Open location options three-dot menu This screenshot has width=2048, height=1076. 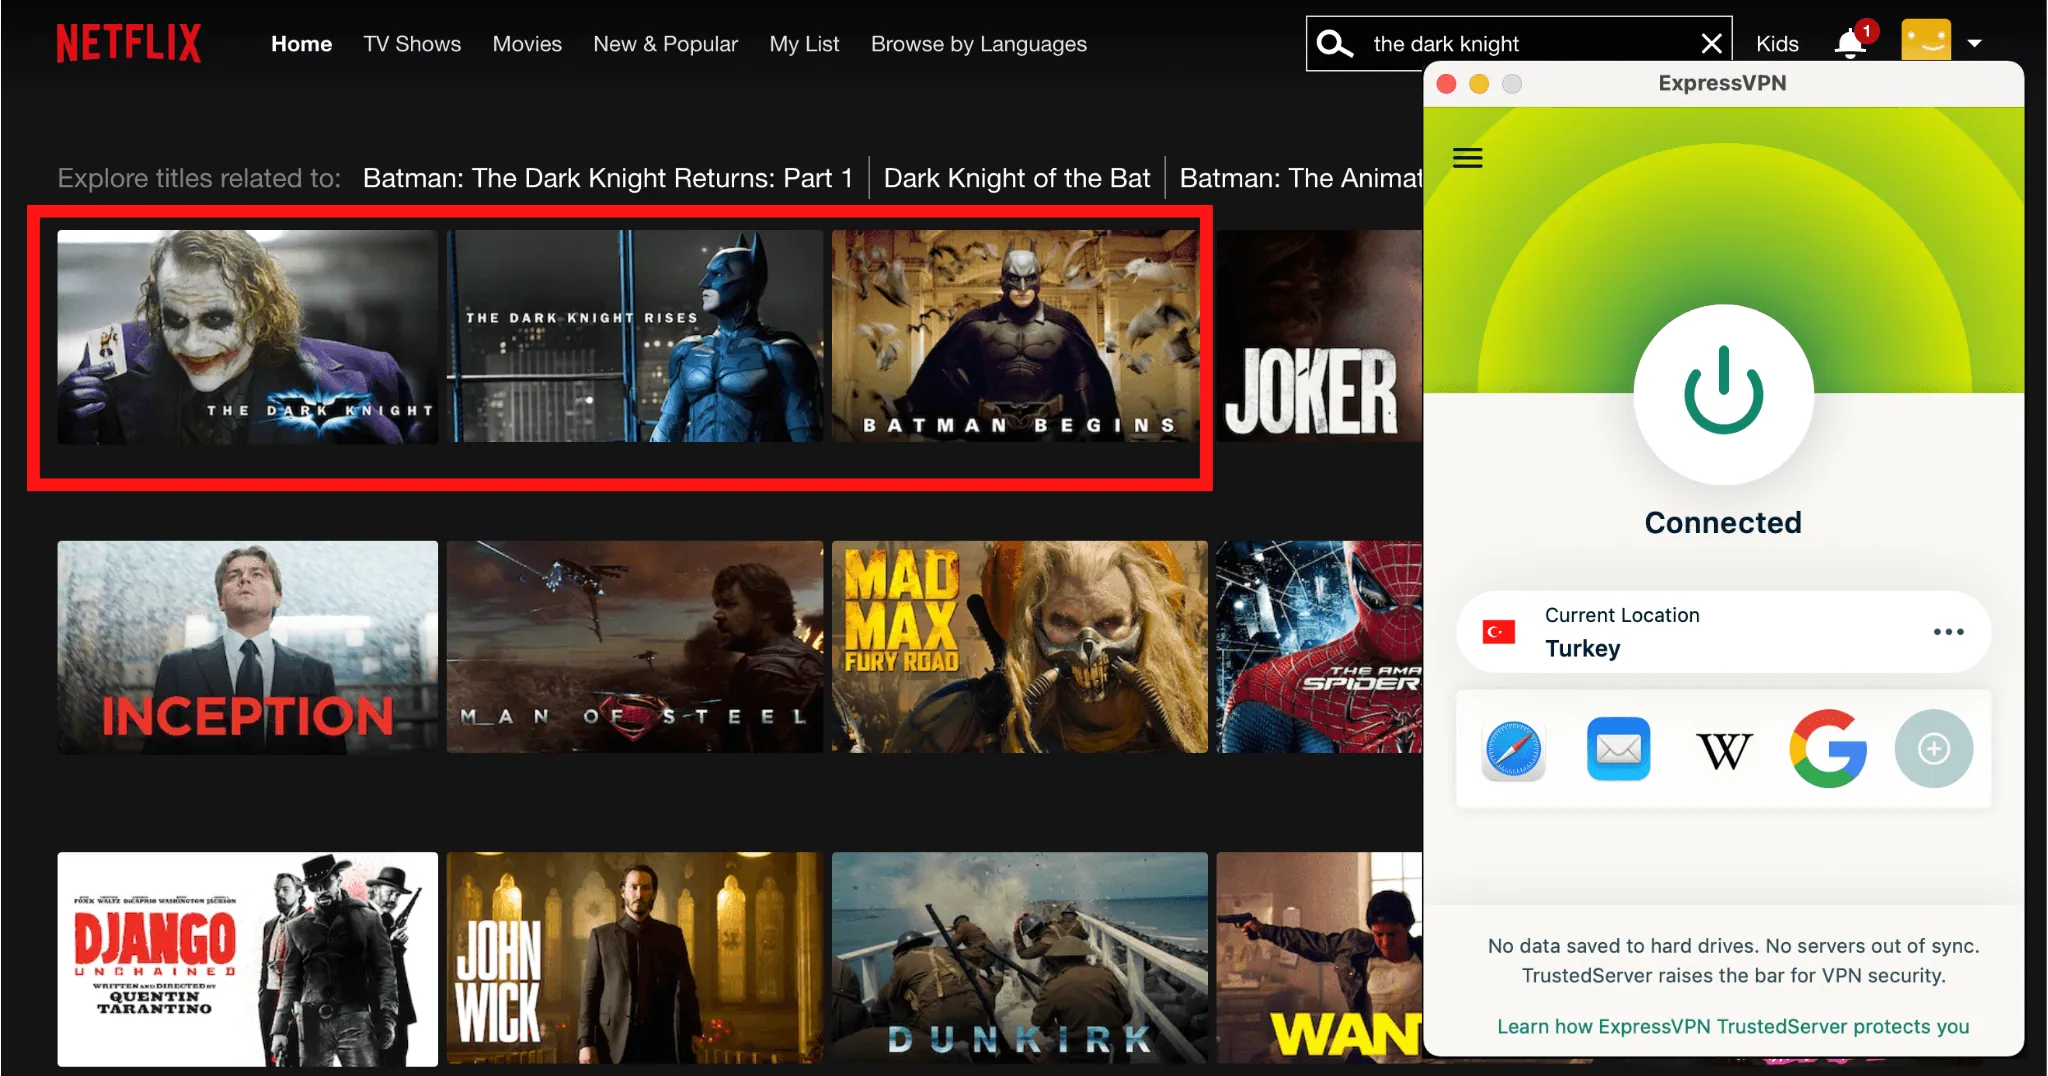click(x=1948, y=632)
